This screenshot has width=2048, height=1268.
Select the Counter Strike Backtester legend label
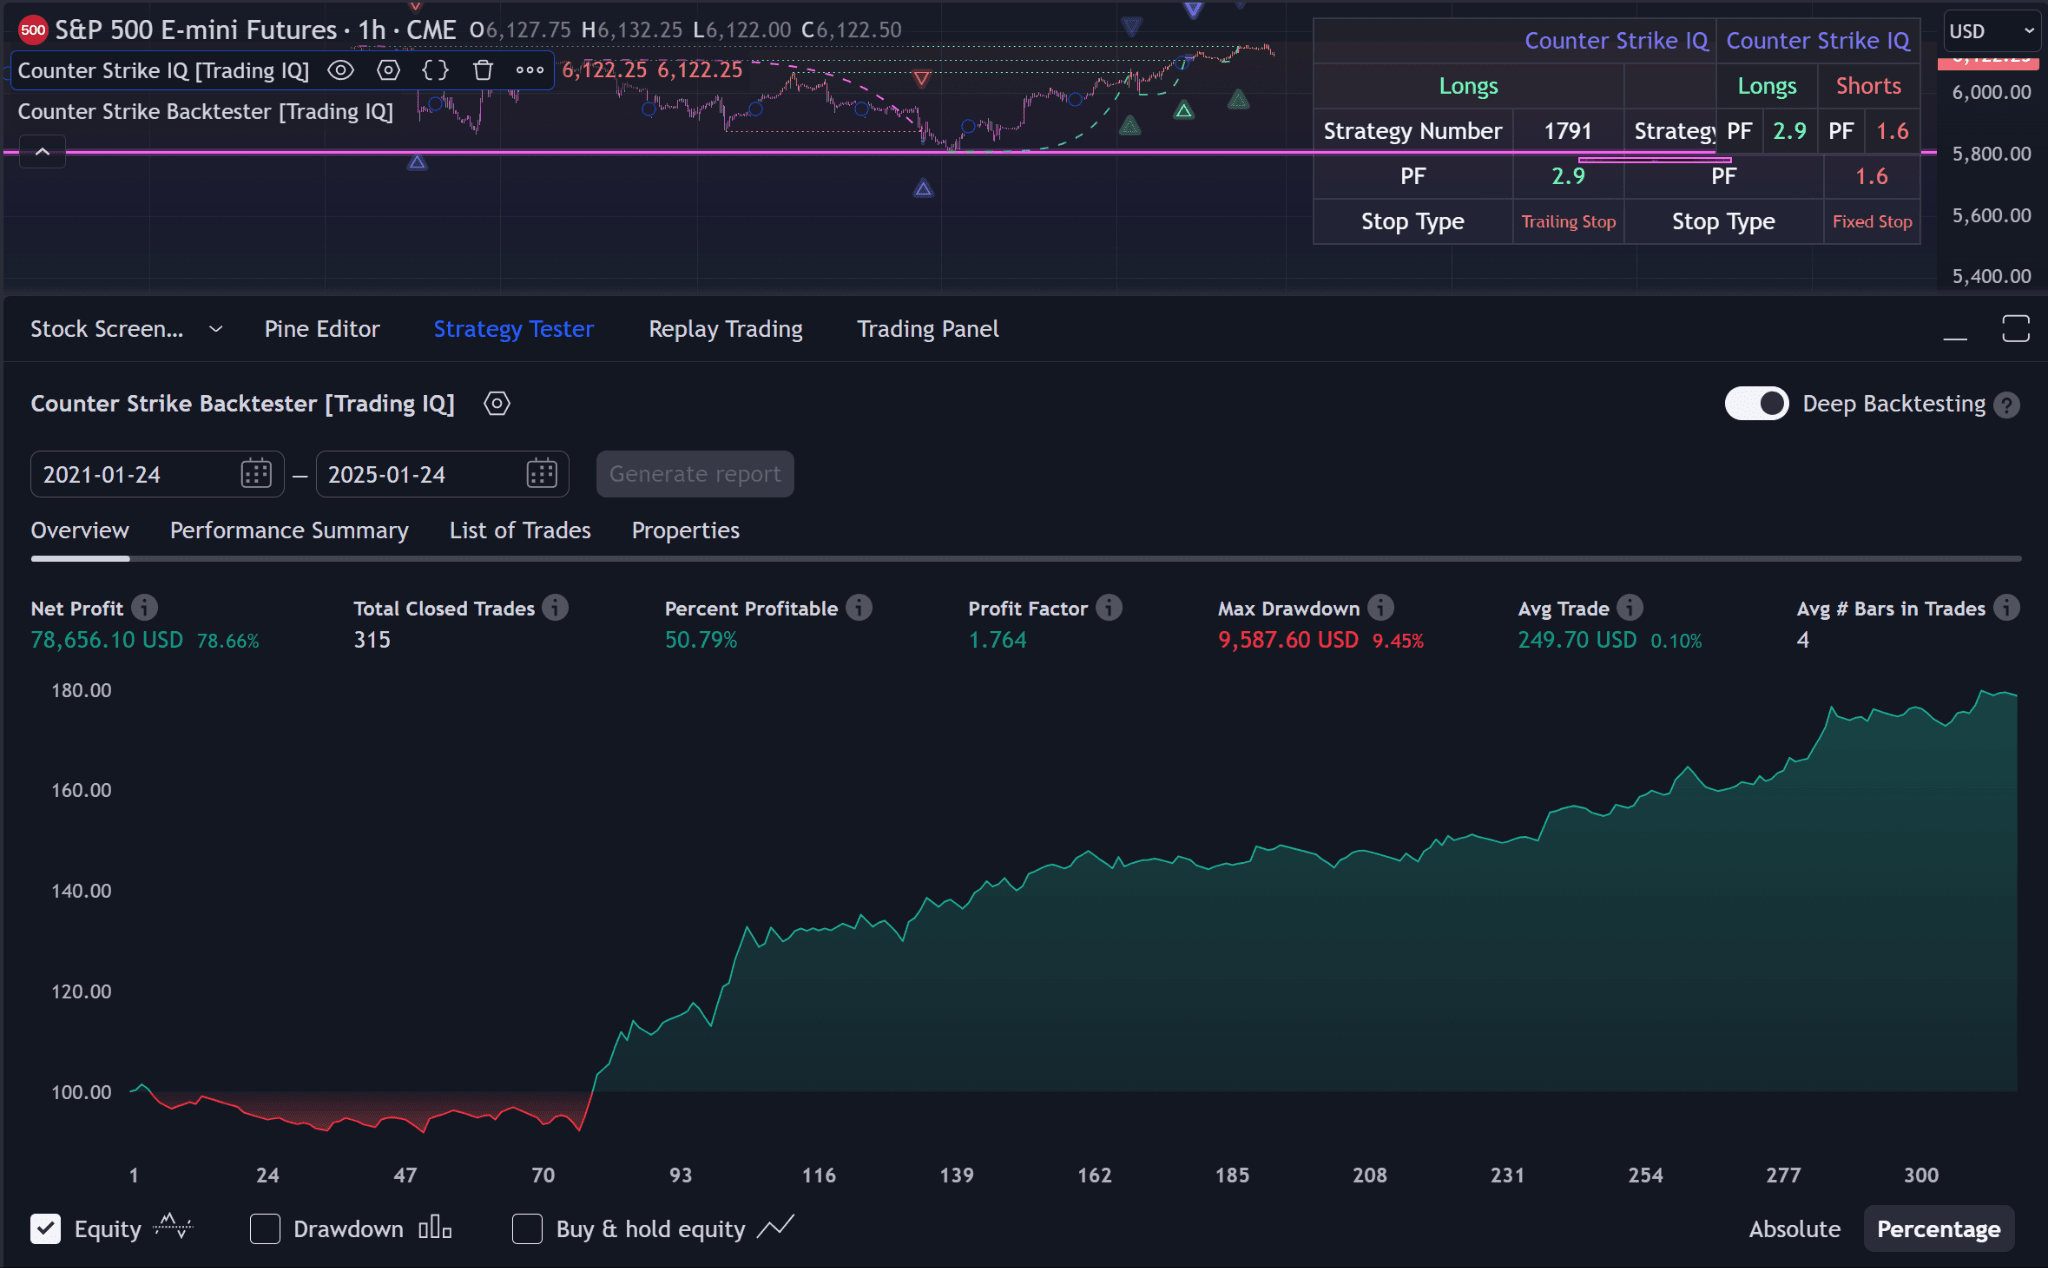pyautogui.click(x=205, y=112)
